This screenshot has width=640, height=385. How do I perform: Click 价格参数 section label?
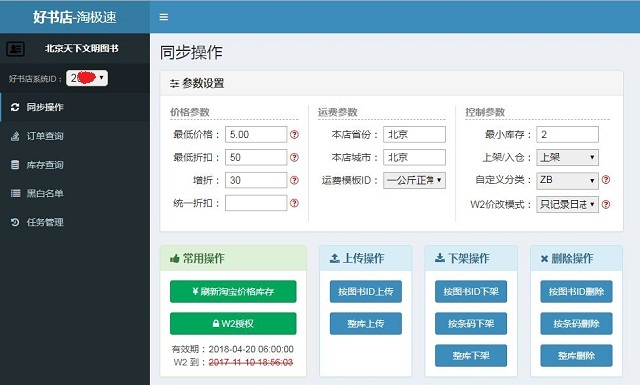pyautogui.click(x=190, y=112)
